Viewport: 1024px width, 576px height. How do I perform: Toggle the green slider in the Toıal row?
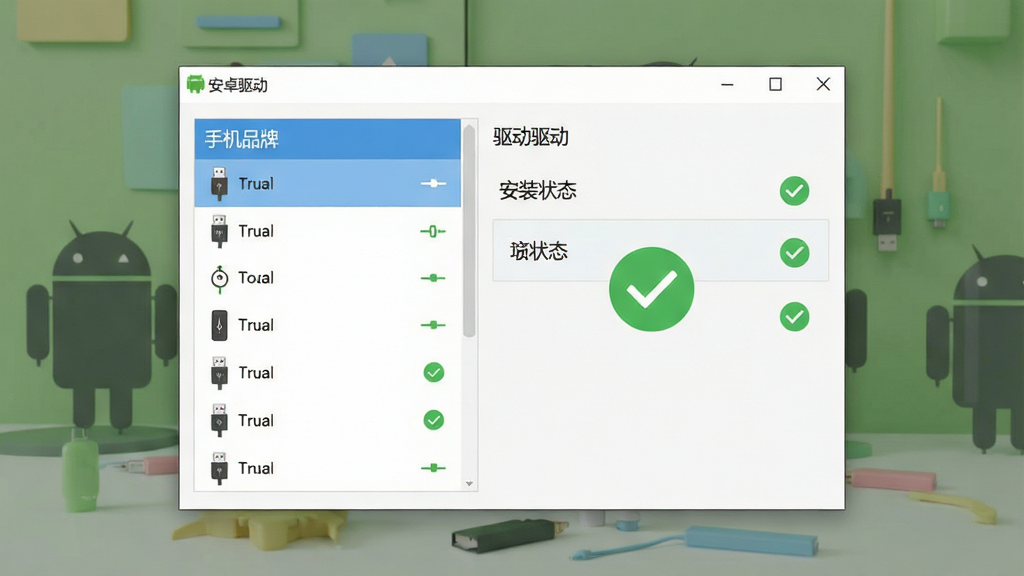[x=433, y=278]
